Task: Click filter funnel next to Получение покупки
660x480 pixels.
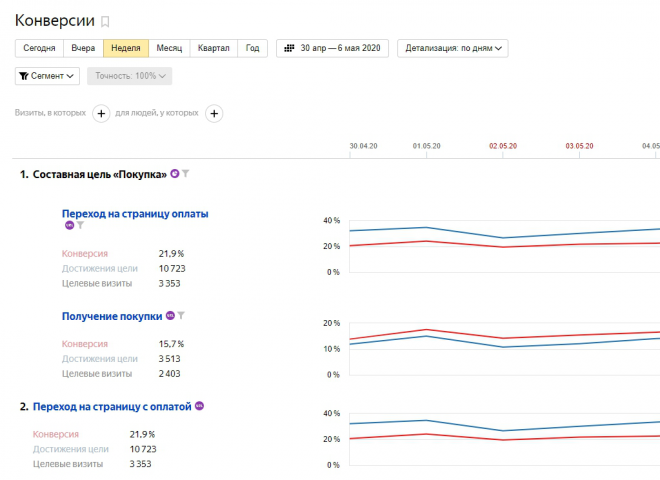Action: coord(181,316)
